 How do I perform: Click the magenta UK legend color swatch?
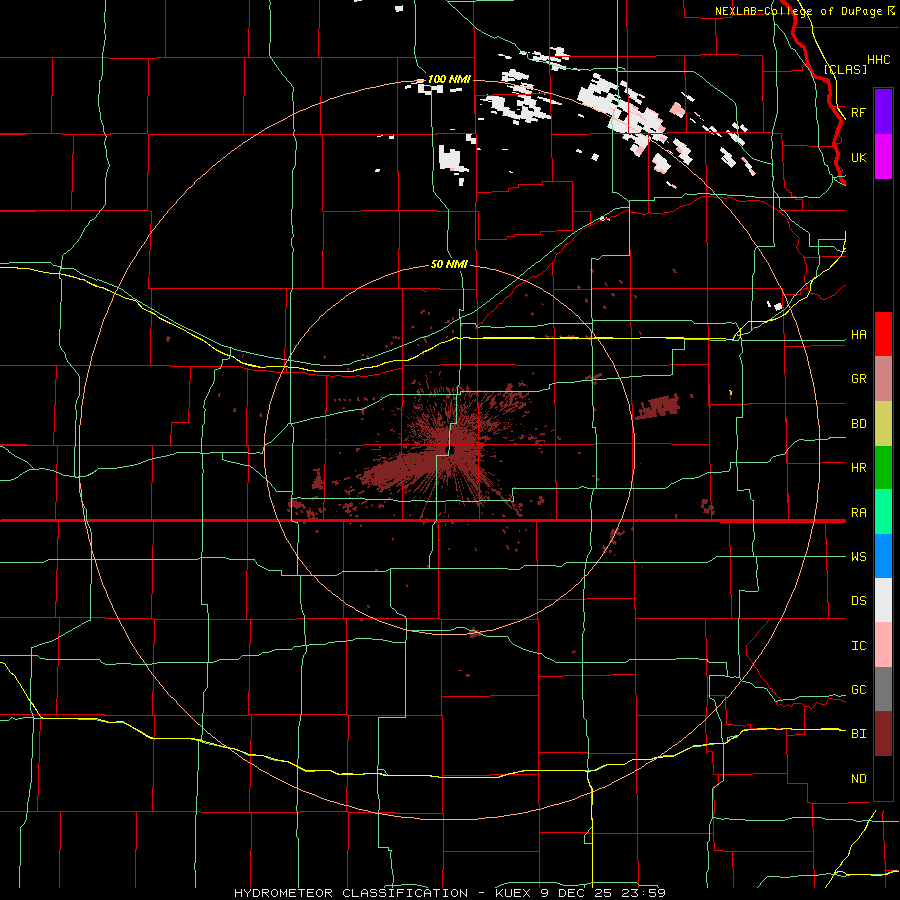coord(883,157)
